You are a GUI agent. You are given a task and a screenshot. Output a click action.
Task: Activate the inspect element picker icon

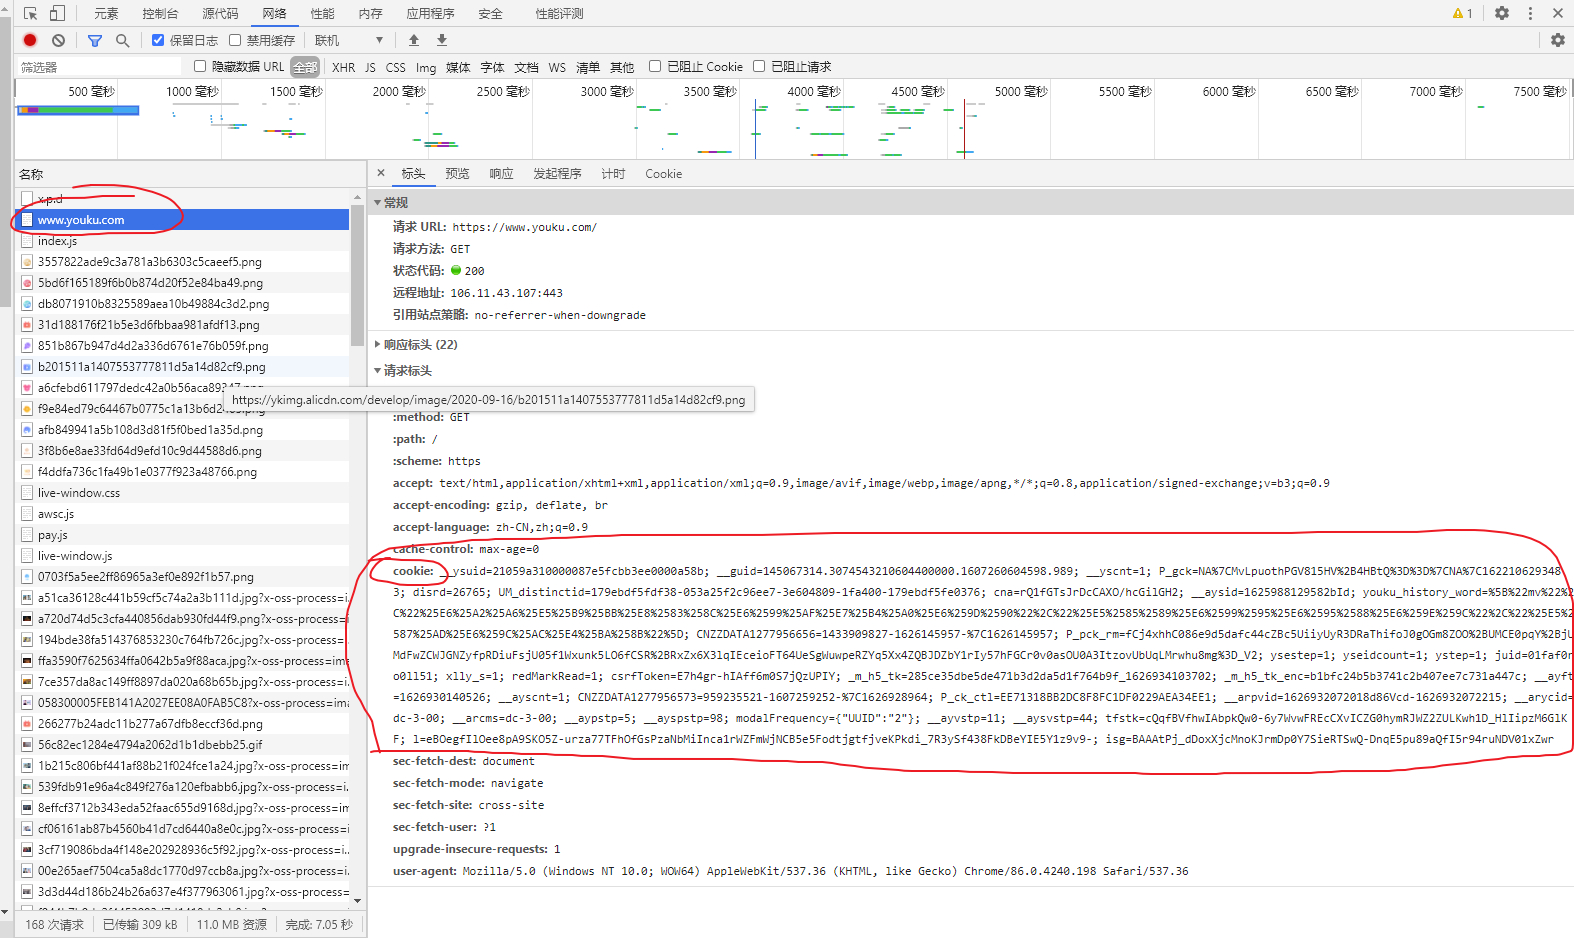[30, 13]
